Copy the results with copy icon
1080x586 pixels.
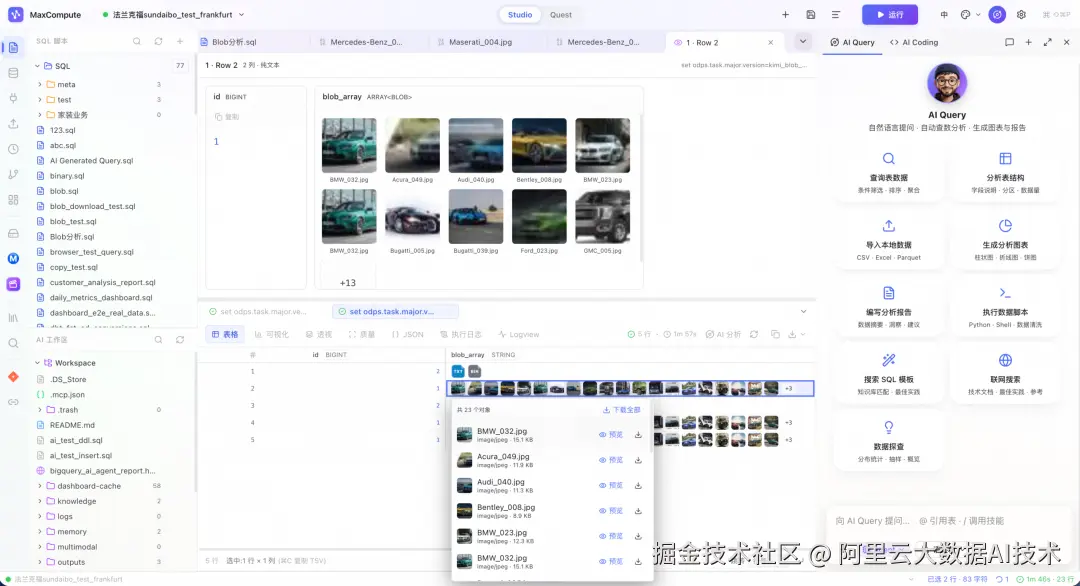775,334
